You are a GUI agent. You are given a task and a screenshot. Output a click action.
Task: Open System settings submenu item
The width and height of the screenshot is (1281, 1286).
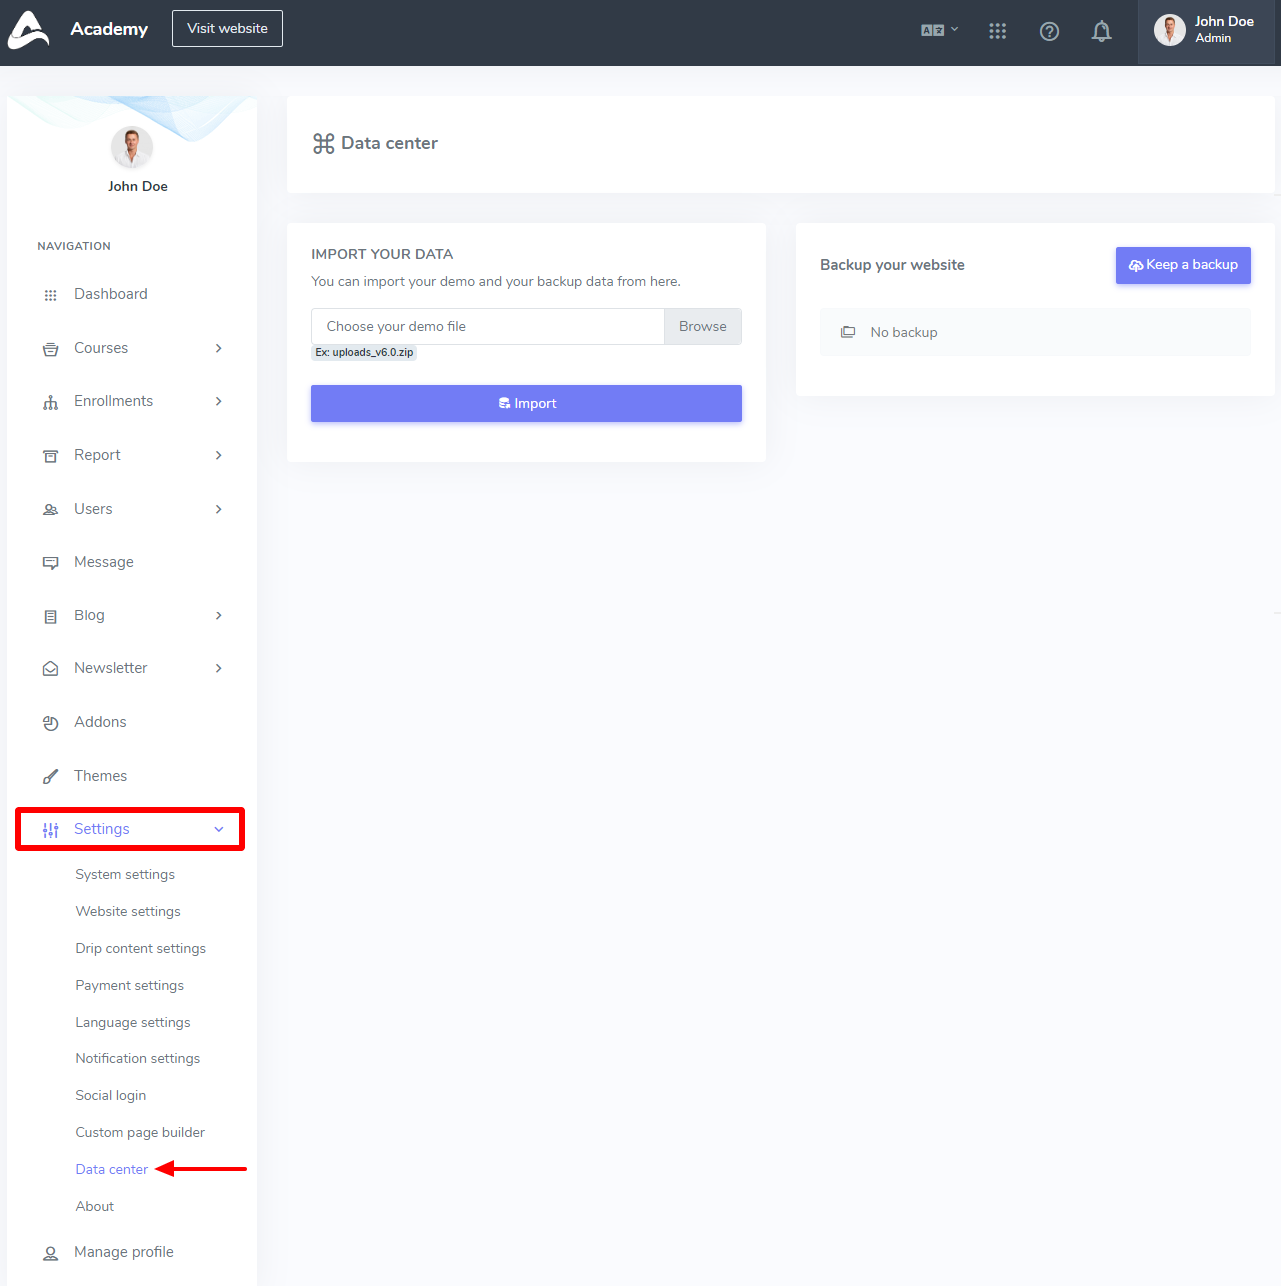125,874
